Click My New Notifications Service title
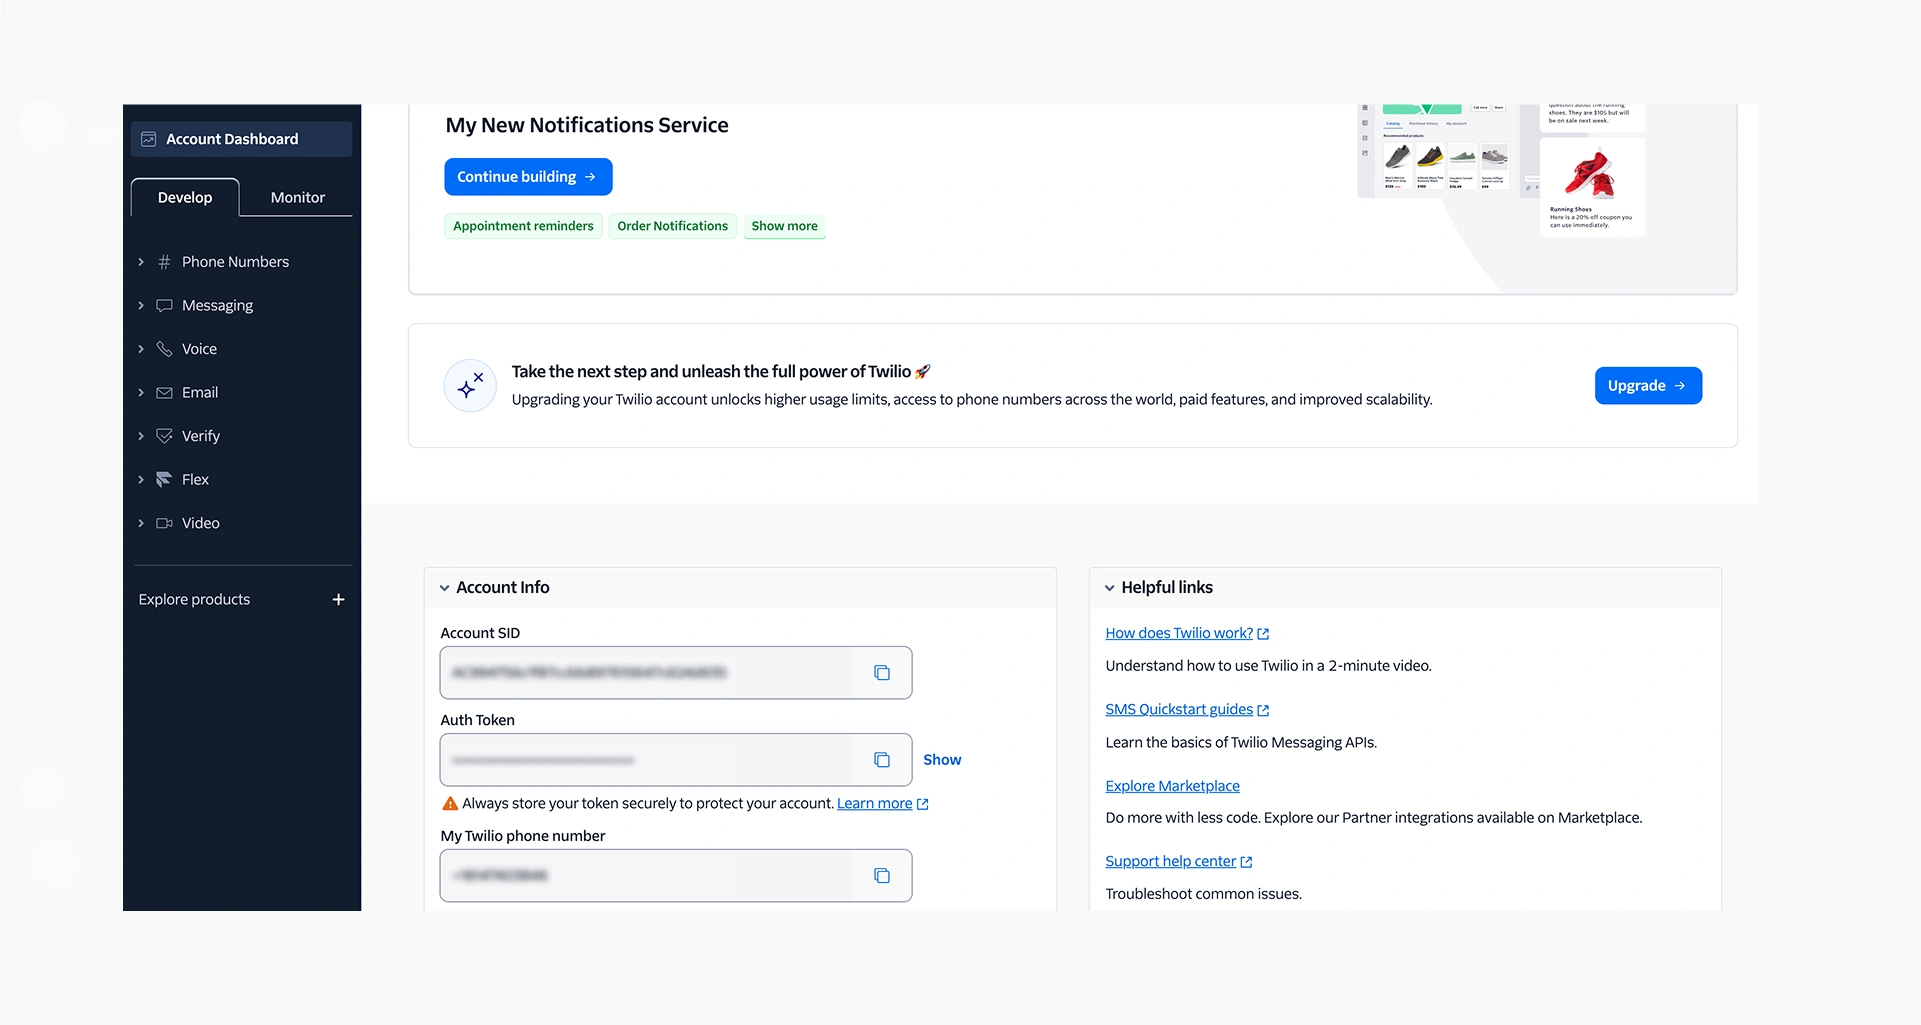The height and width of the screenshot is (1025, 1921). (587, 125)
